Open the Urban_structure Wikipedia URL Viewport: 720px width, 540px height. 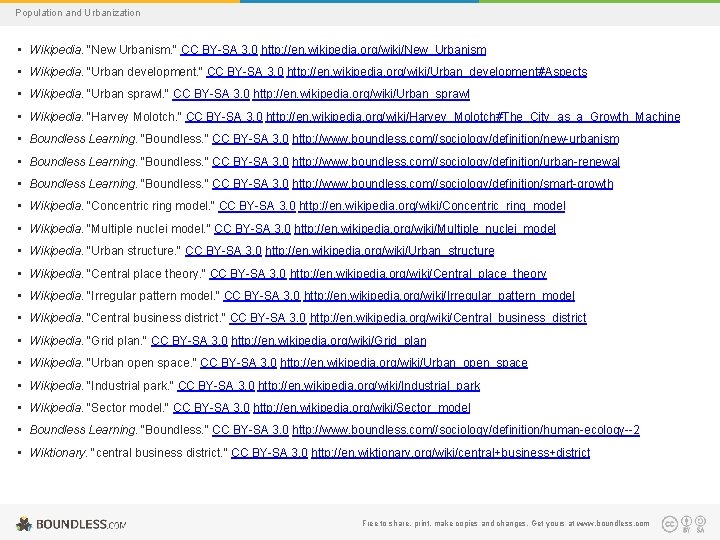[x=380, y=251]
